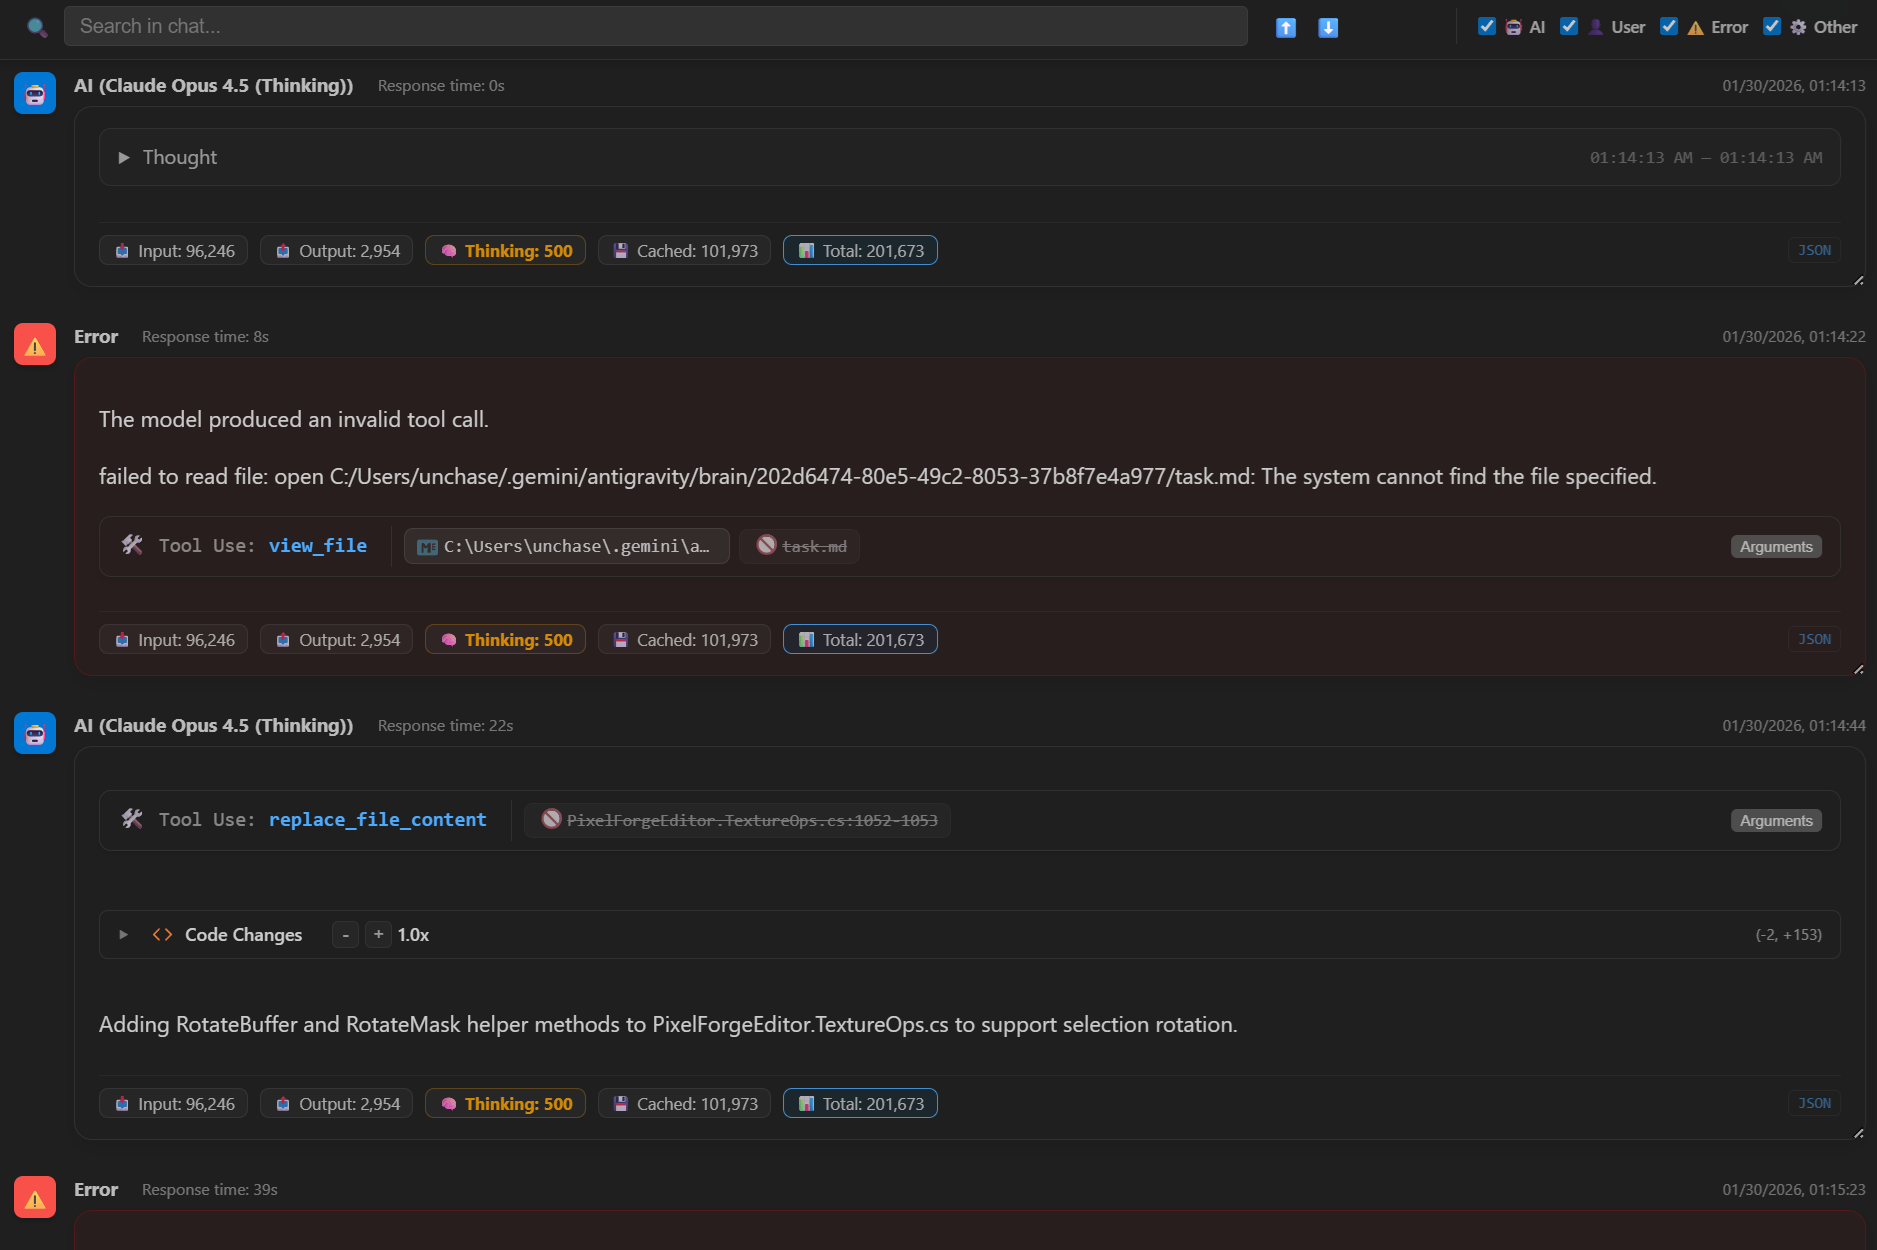1877x1250 pixels.
Task: Uncheck the Other filter checkbox
Action: tap(1774, 27)
